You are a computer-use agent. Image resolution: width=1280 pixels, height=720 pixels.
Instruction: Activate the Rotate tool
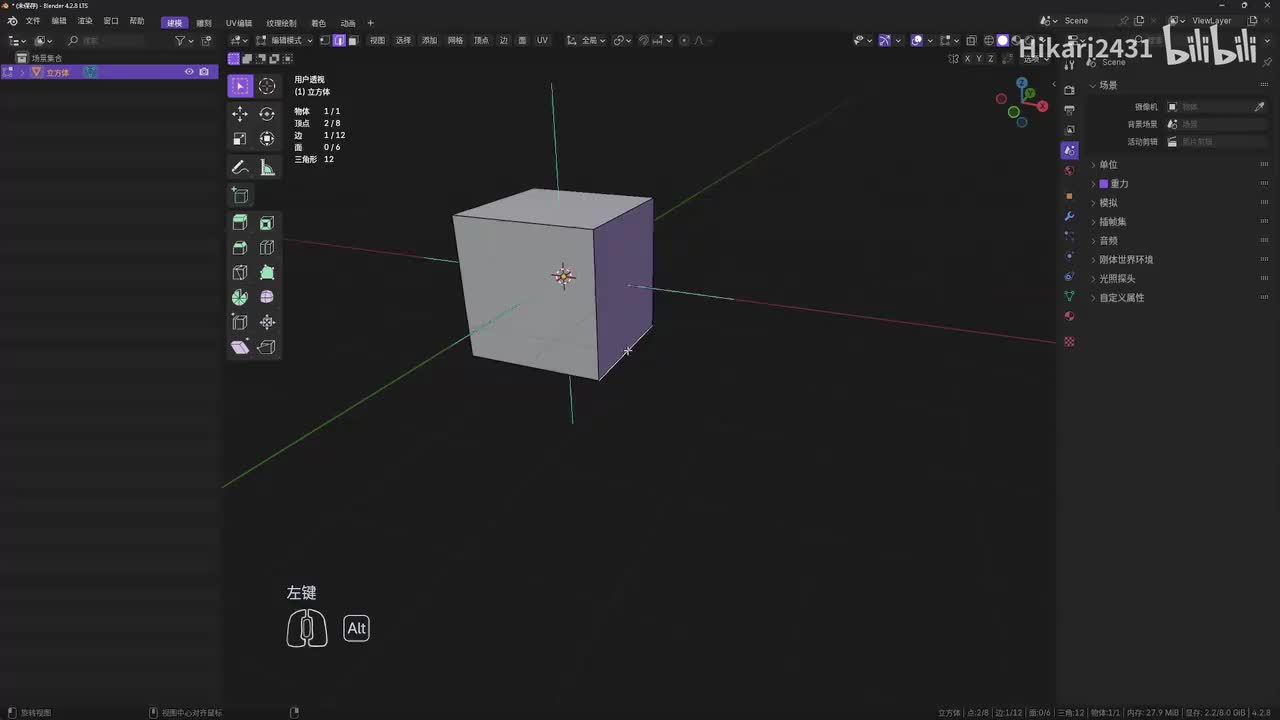267,114
